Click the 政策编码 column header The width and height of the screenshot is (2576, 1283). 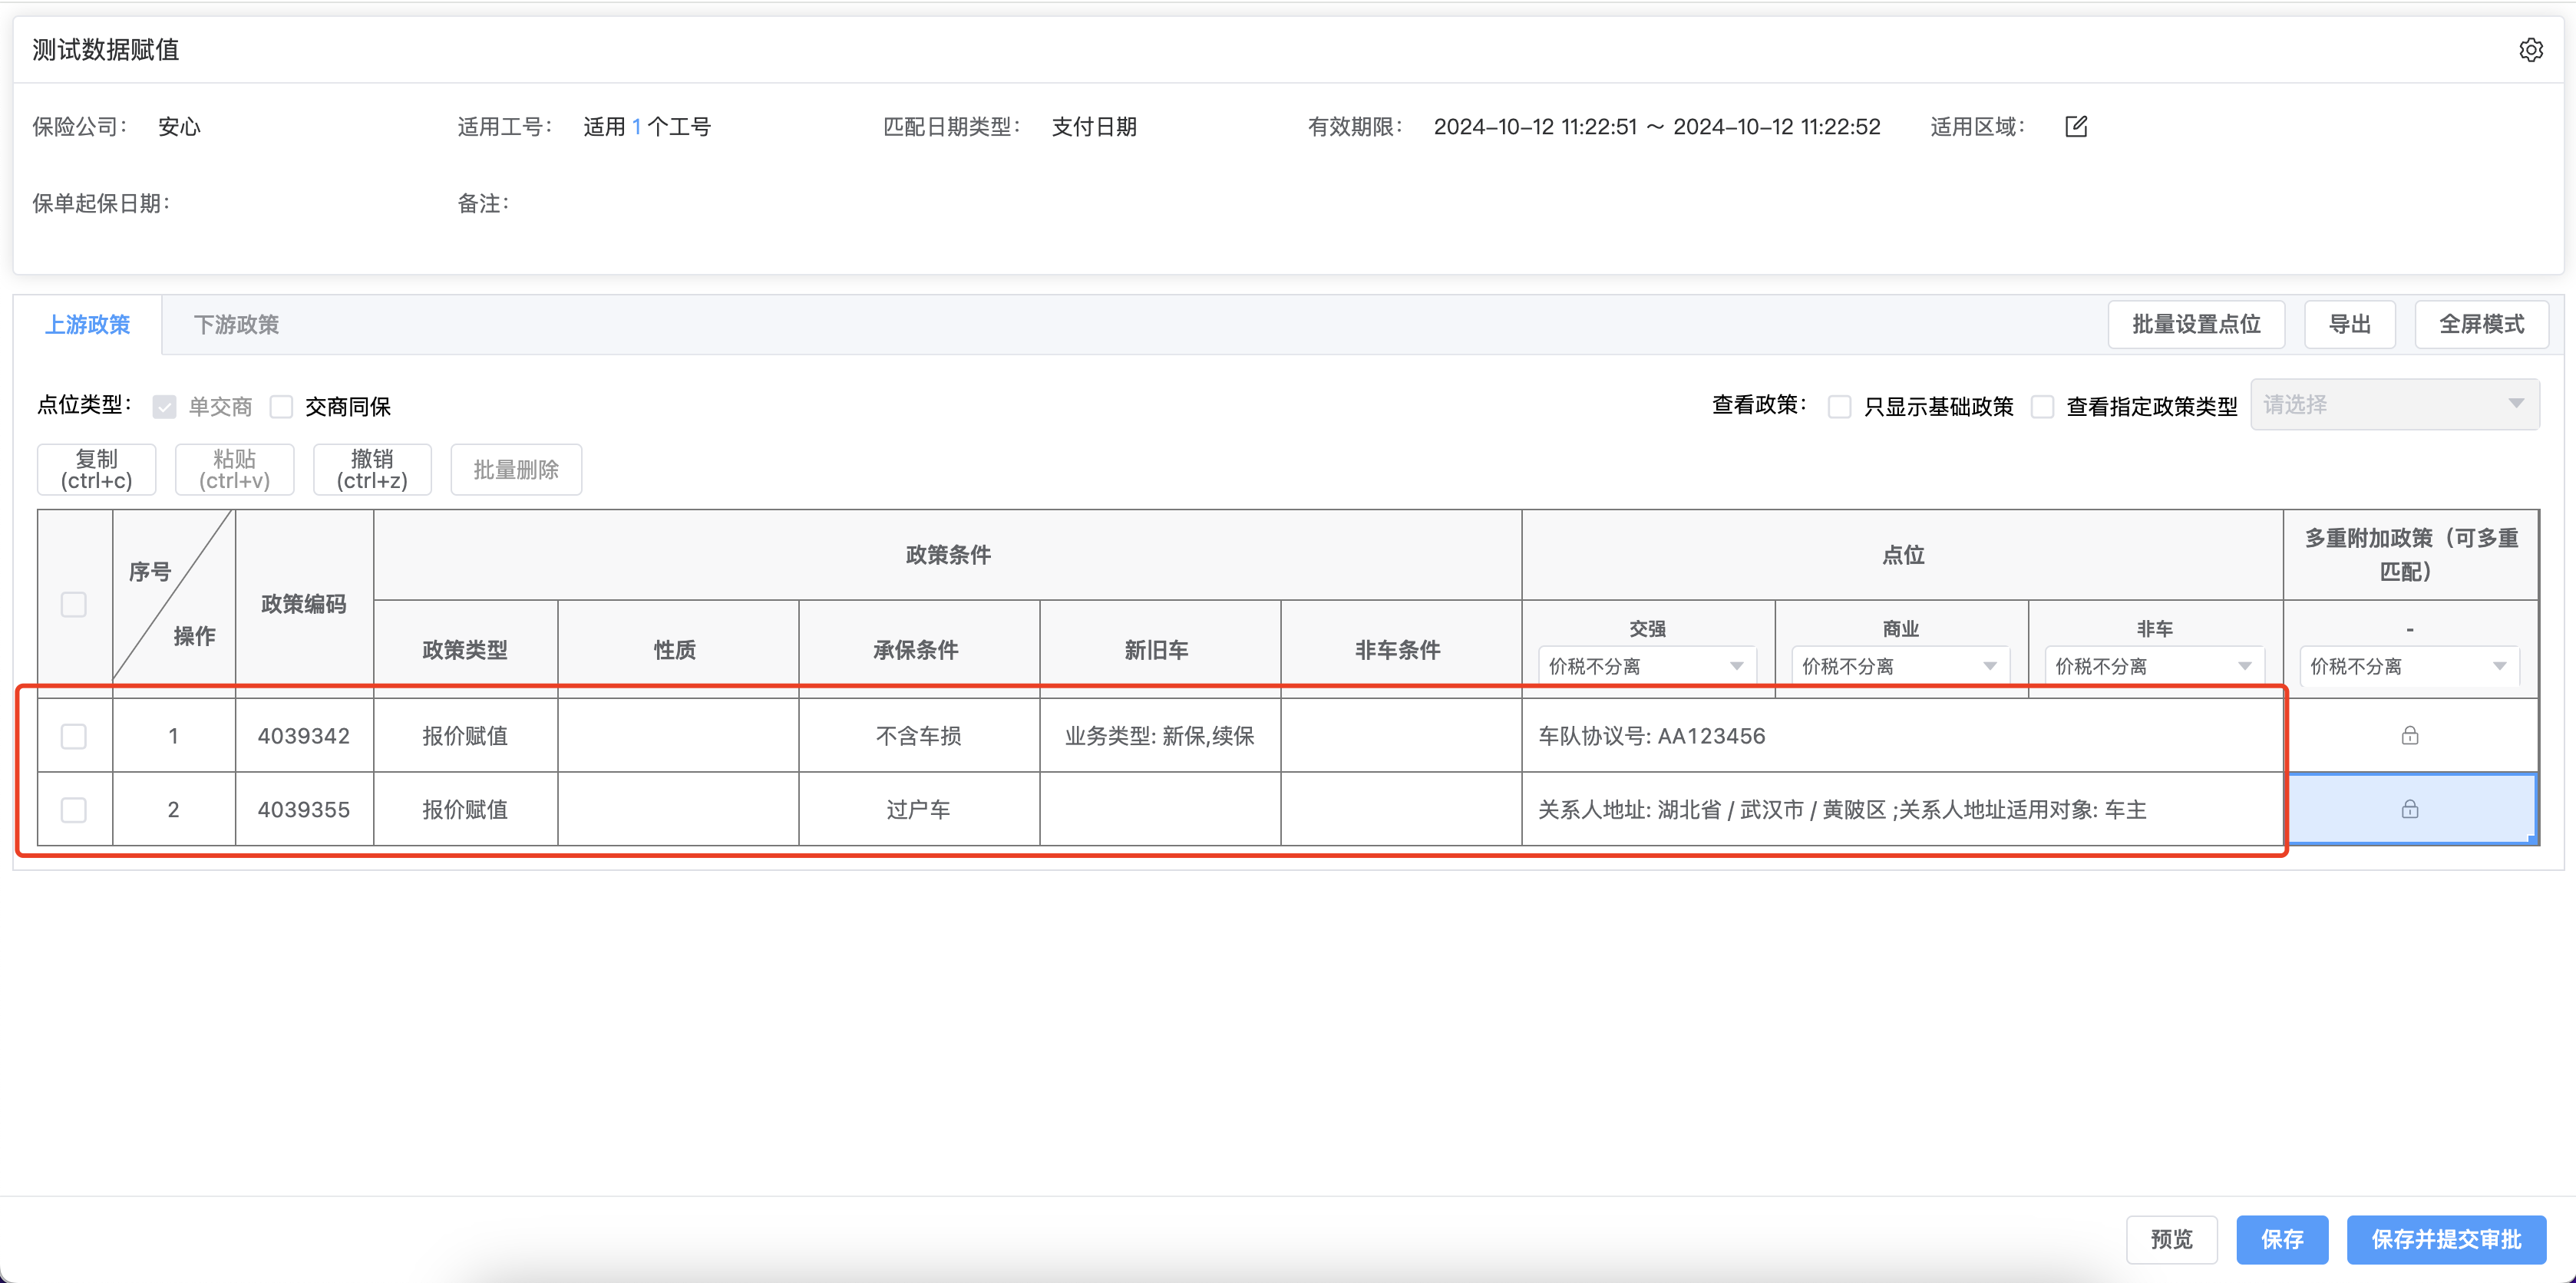click(x=304, y=604)
